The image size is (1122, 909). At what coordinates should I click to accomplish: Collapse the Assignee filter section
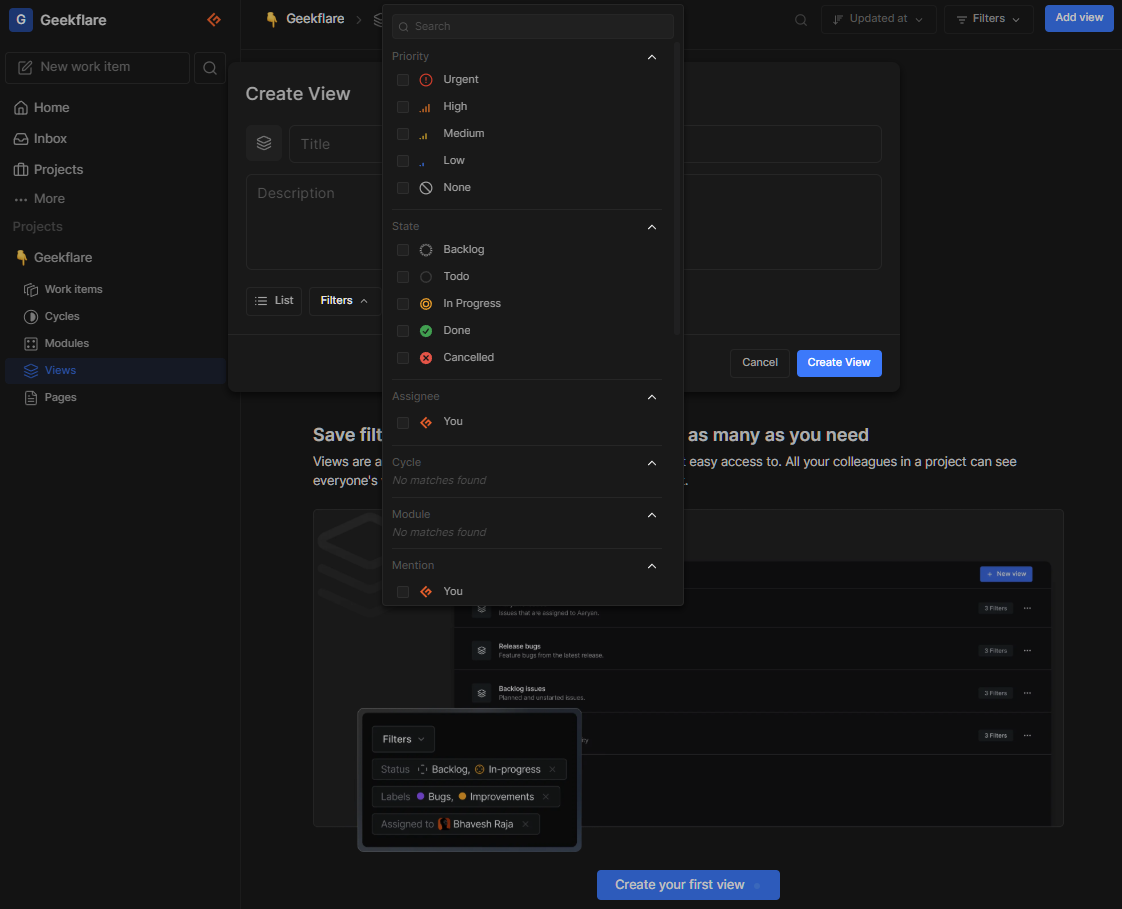pos(652,397)
